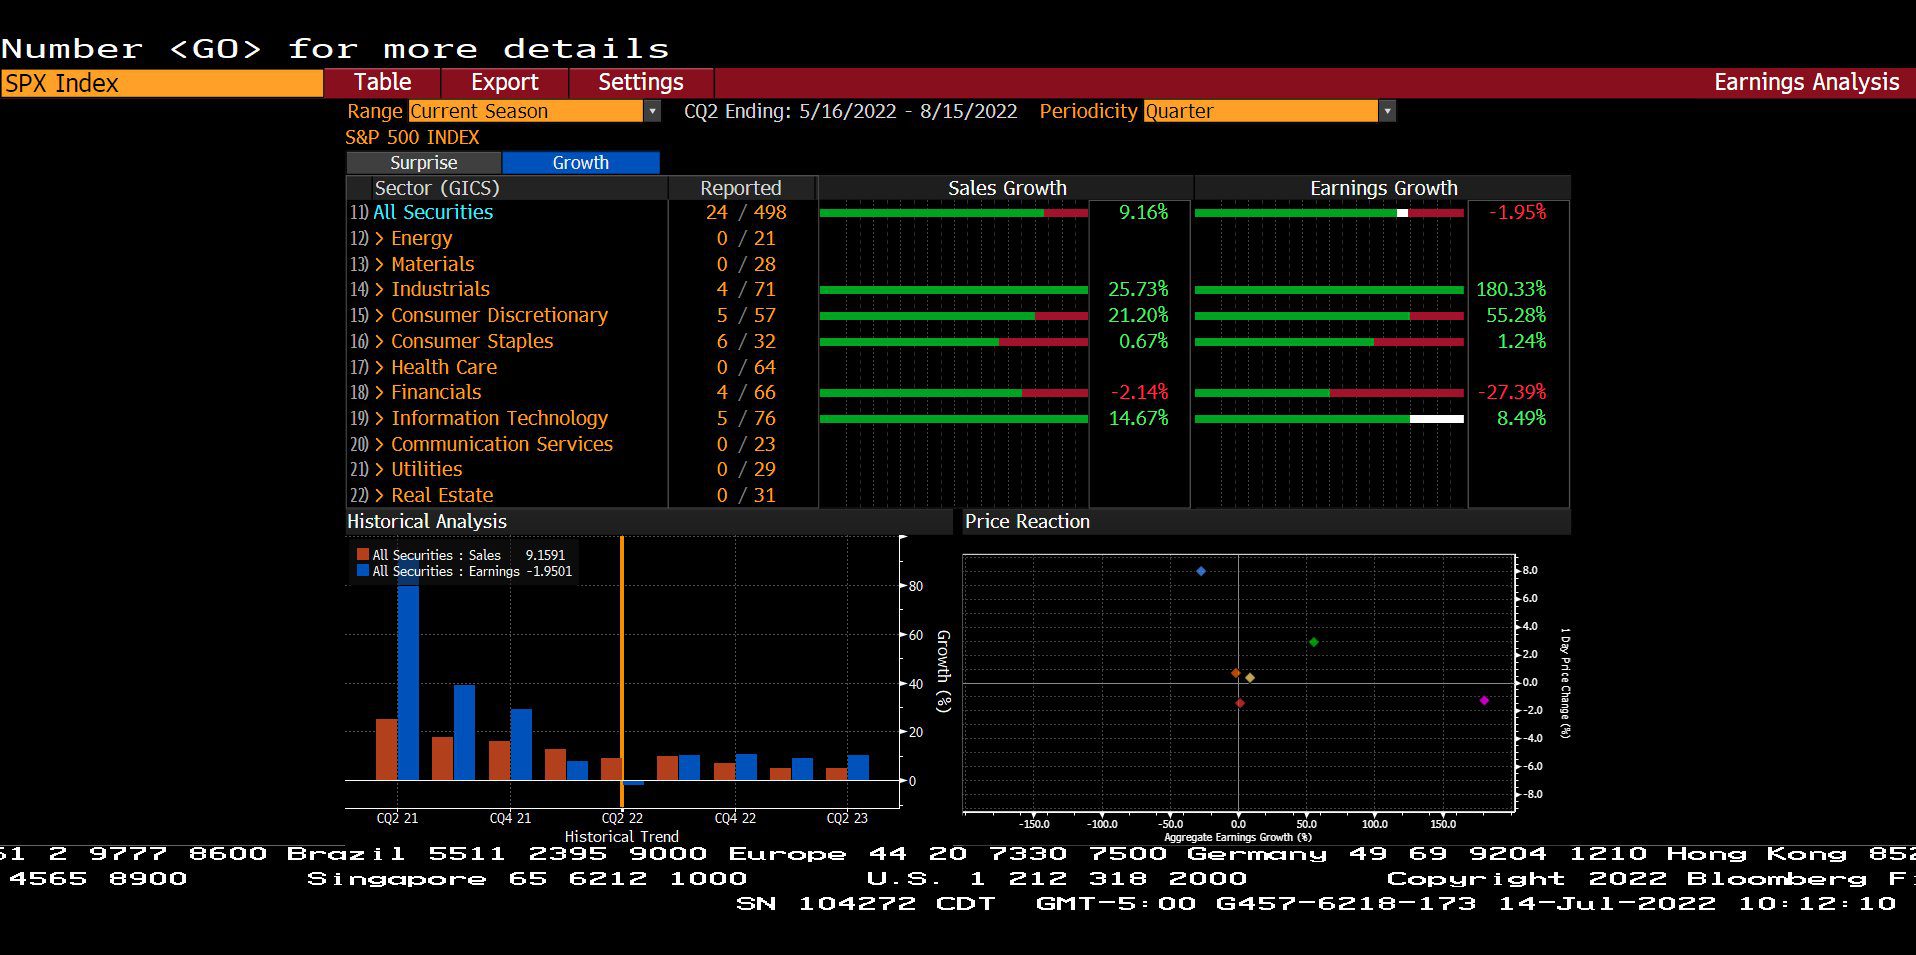The height and width of the screenshot is (955, 1916).
Task: Click the Financials 4 / 66 reported count
Action: (746, 392)
